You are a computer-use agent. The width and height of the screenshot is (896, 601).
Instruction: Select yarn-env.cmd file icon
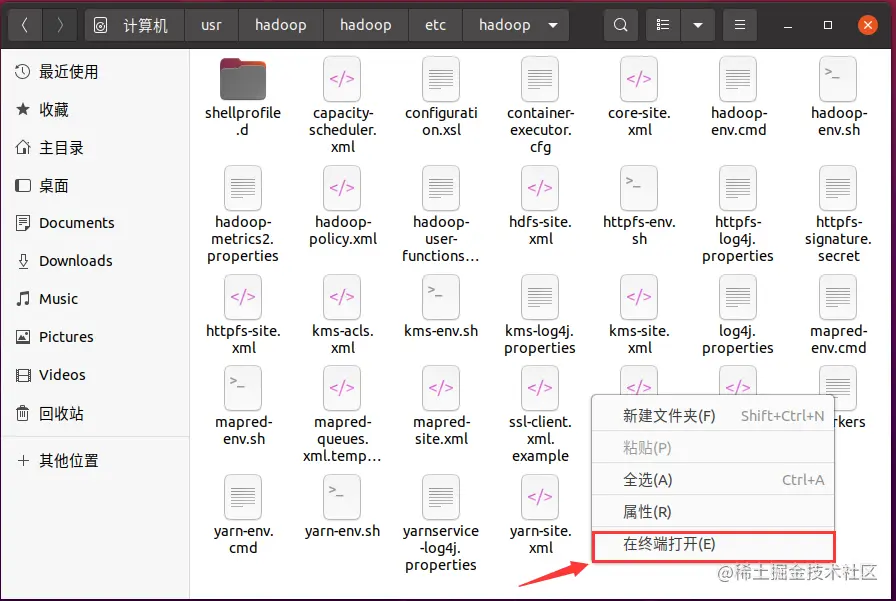[x=243, y=497]
